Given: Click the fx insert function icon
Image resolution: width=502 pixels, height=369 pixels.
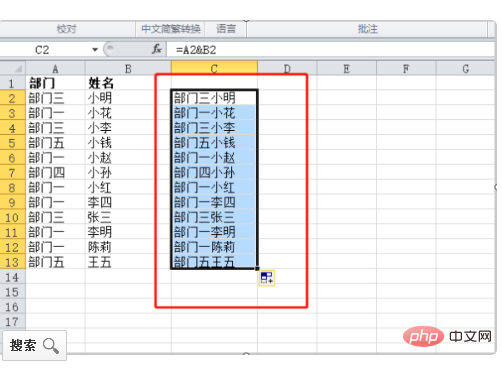Looking at the screenshot, I should point(157,49).
